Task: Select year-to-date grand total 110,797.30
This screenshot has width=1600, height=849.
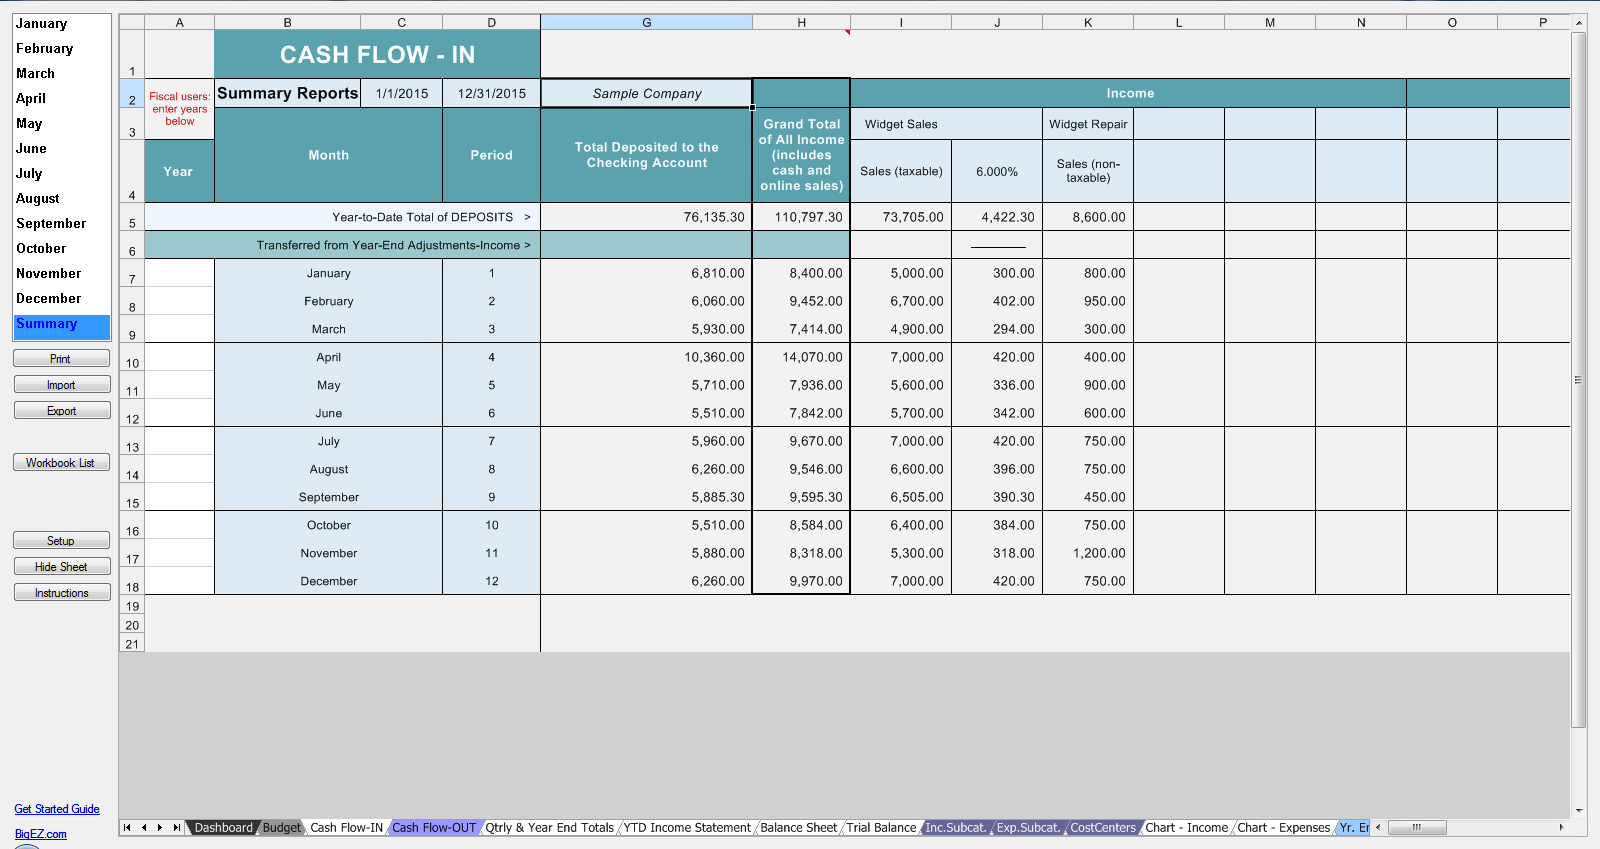Action: 802,217
